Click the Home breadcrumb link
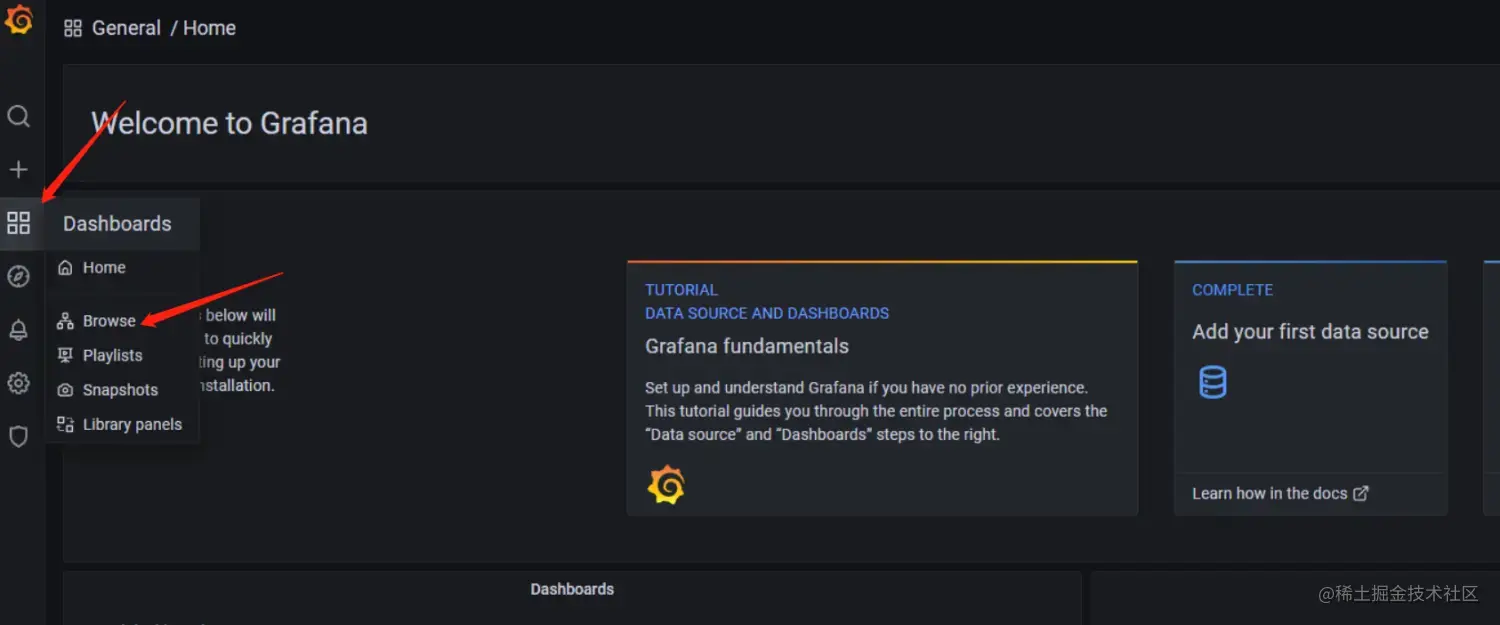This screenshot has height=625, width=1500. 209,28
